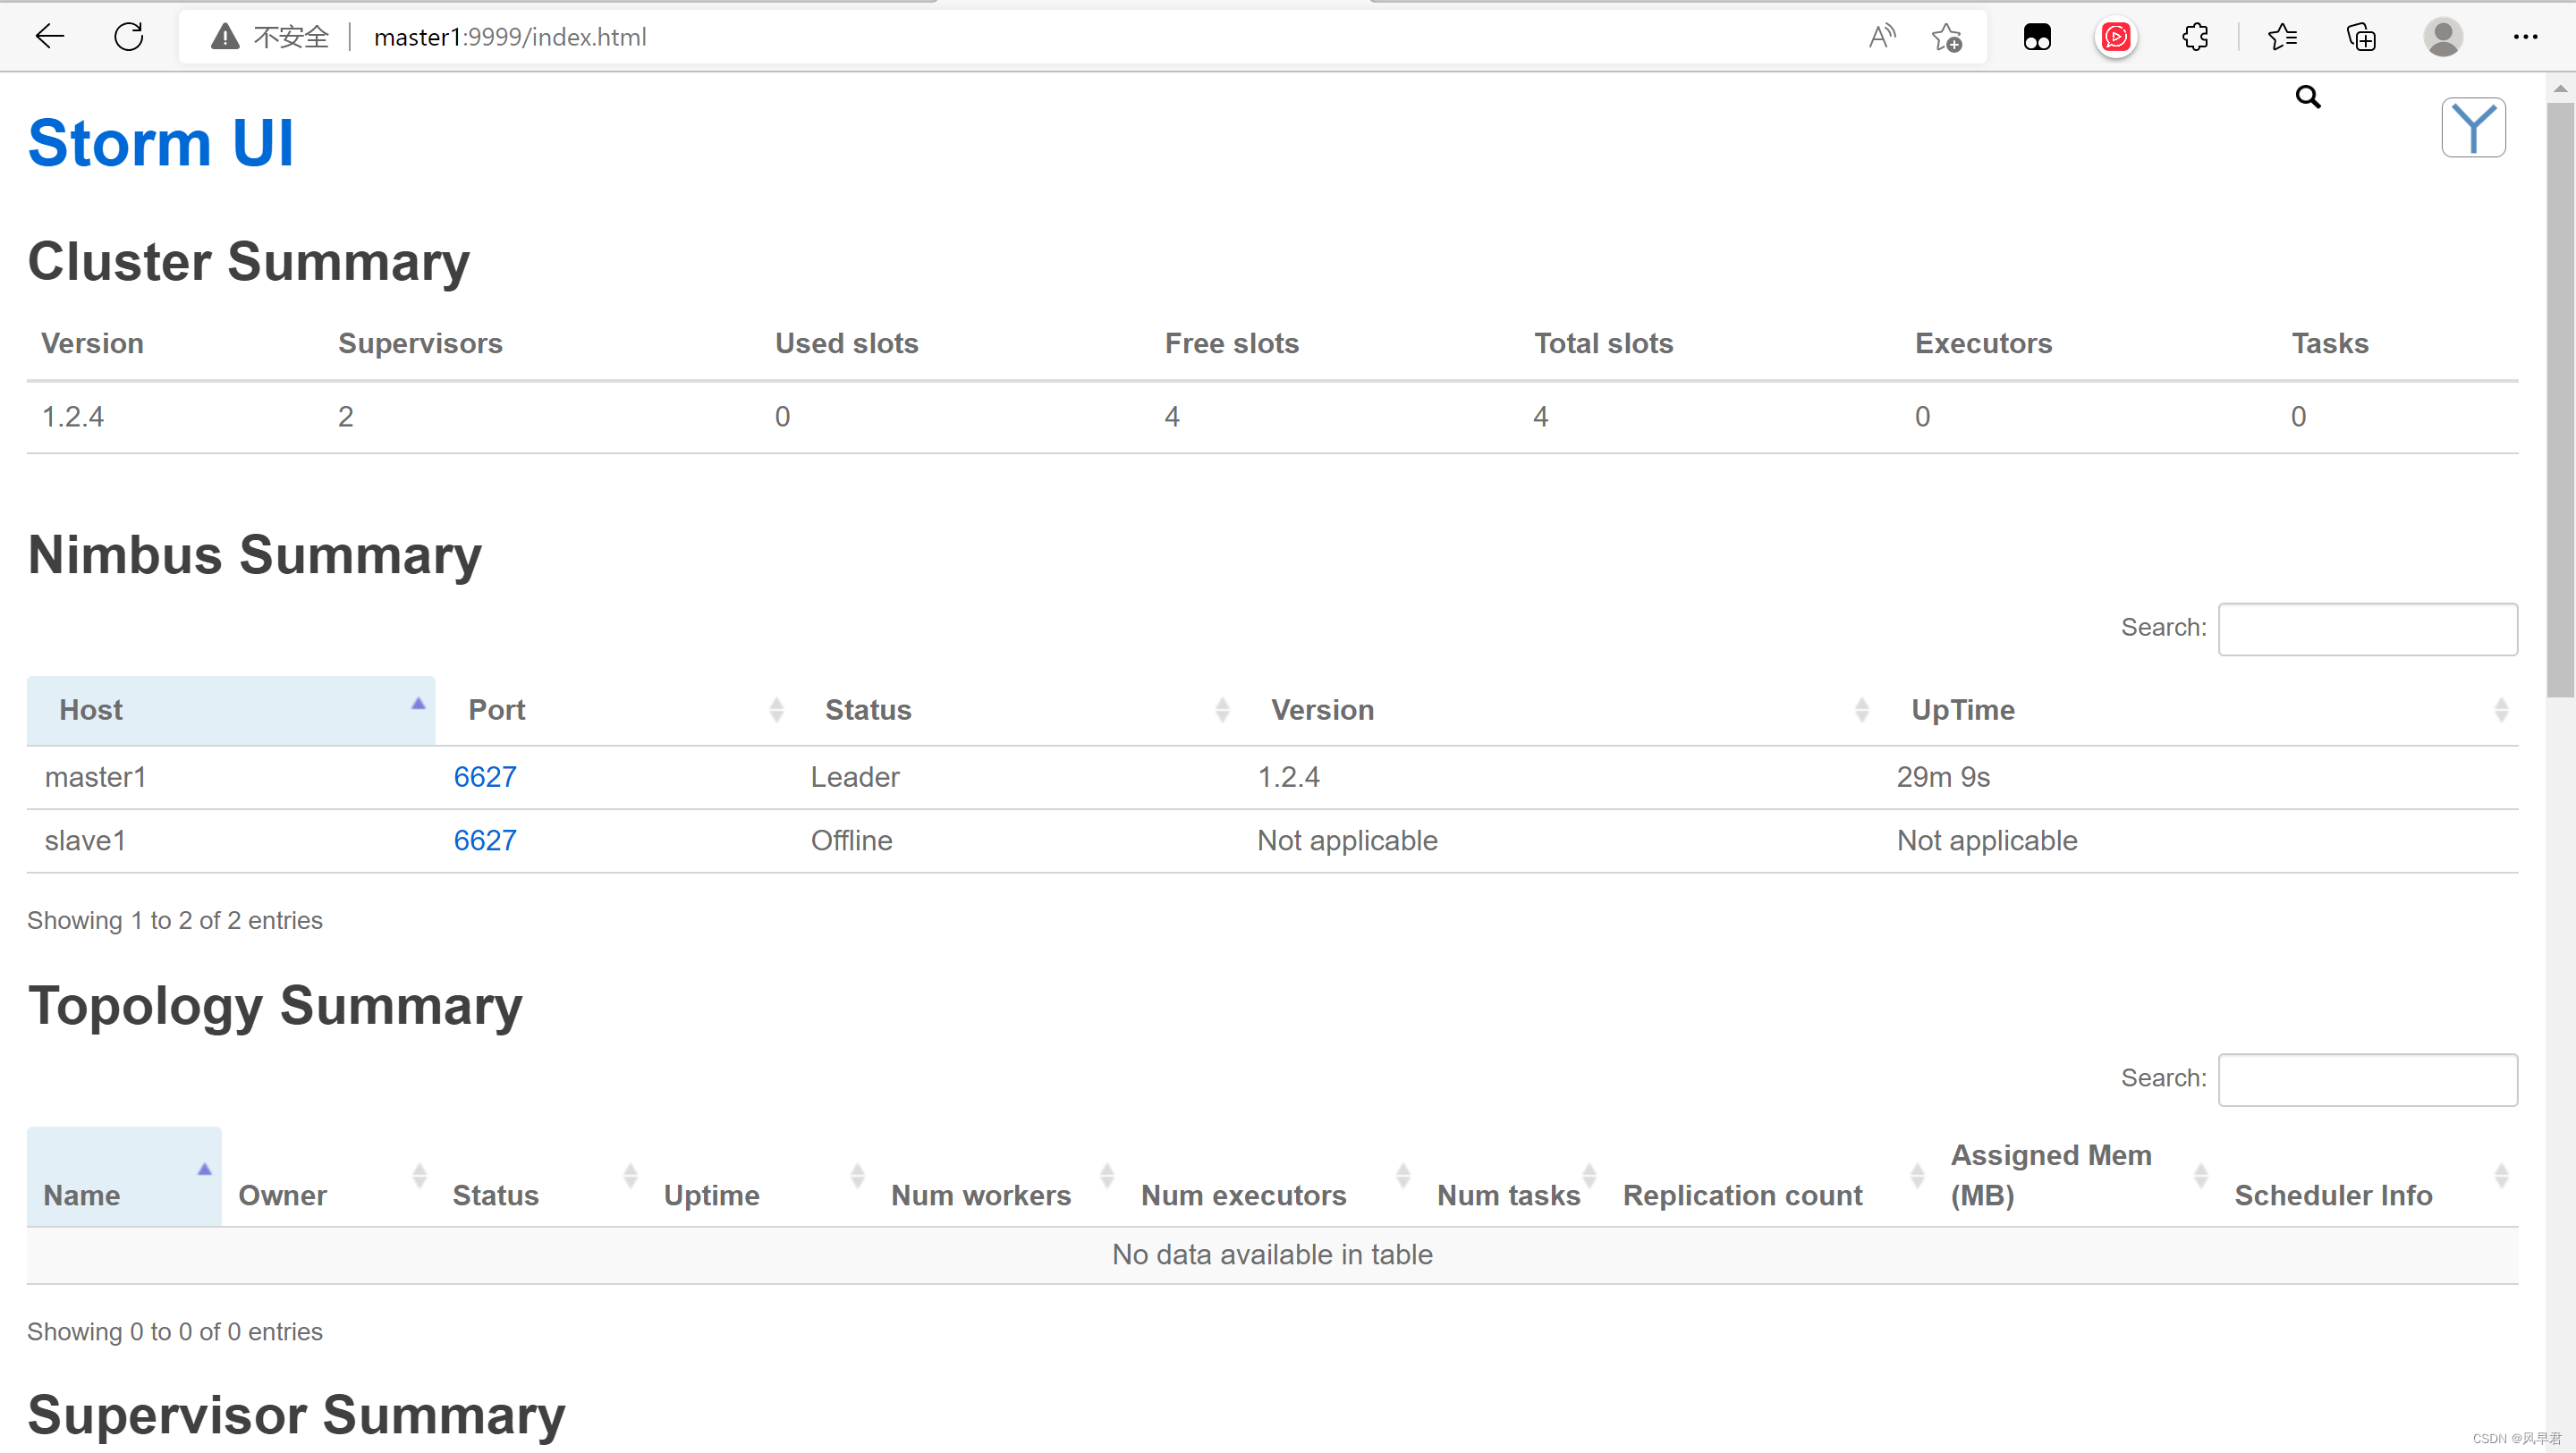Click the browser back arrow
The width and height of the screenshot is (2576, 1453).
tap(49, 37)
